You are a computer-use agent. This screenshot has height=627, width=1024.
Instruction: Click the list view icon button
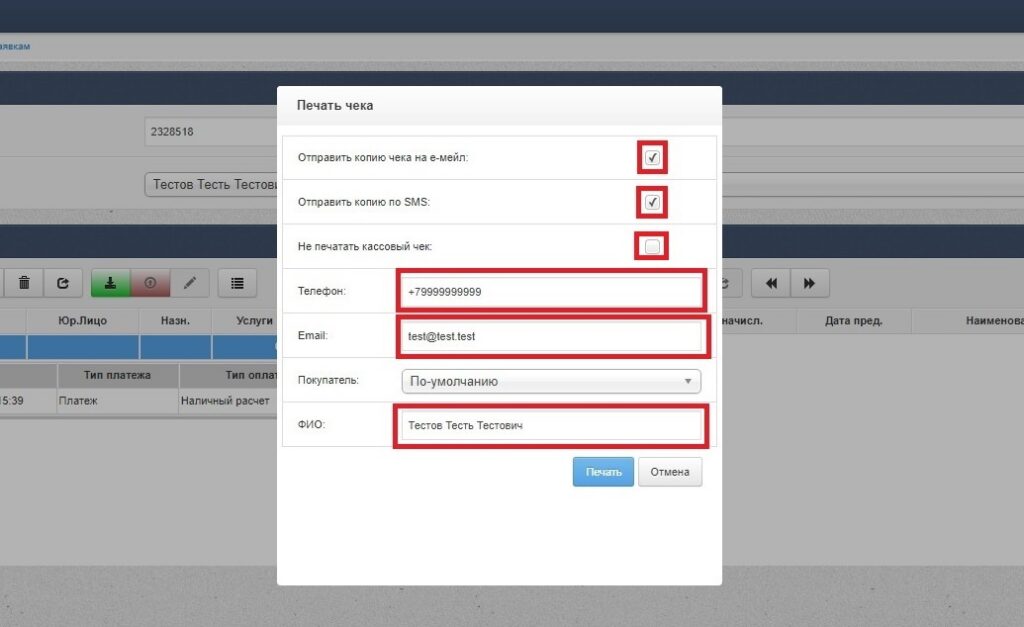click(x=237, y=283)
